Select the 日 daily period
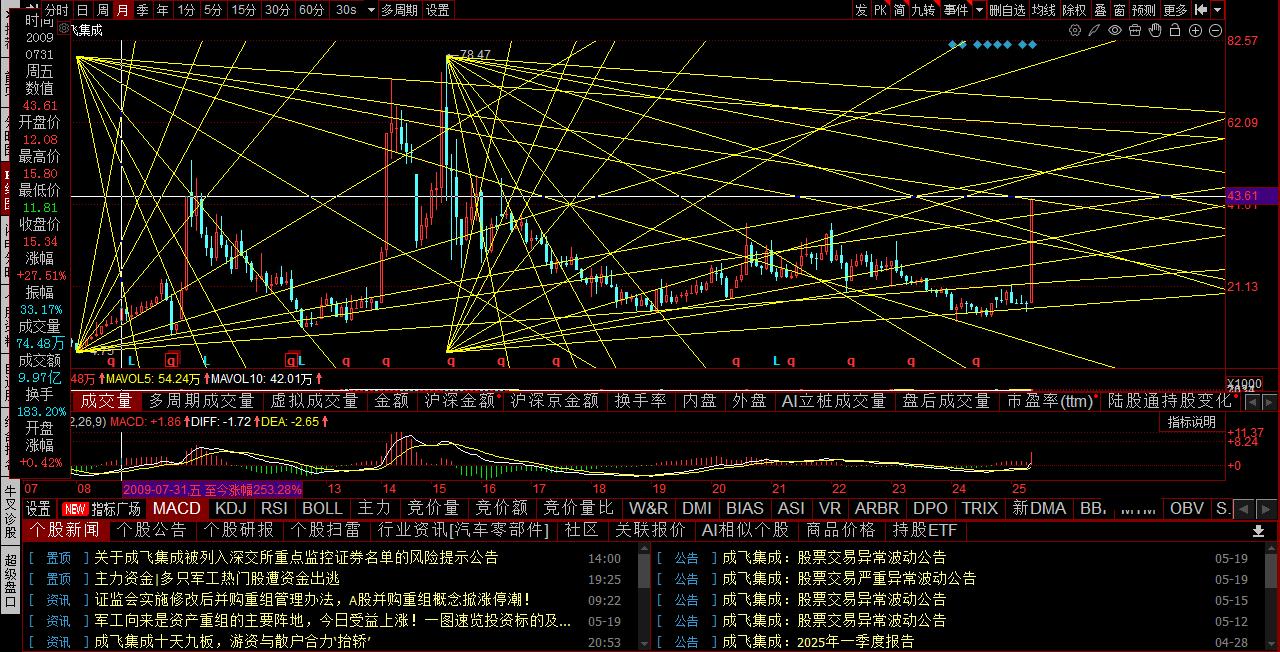The image size is (1280, 652). tap(82, 10)
